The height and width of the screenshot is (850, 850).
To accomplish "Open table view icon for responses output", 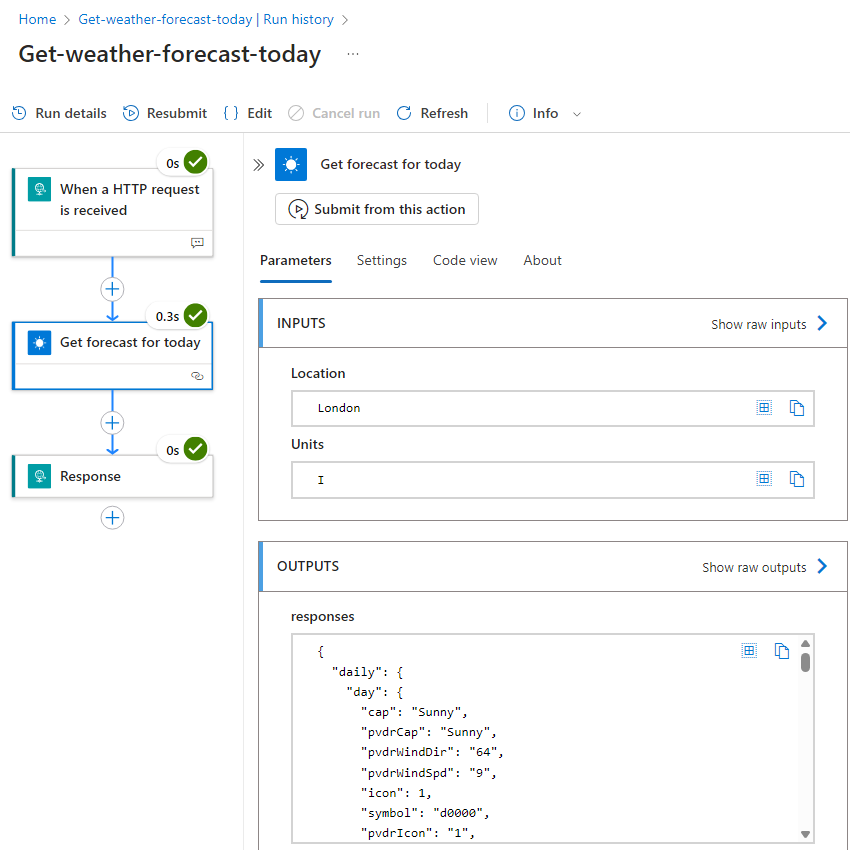I will tap(749, 651).
